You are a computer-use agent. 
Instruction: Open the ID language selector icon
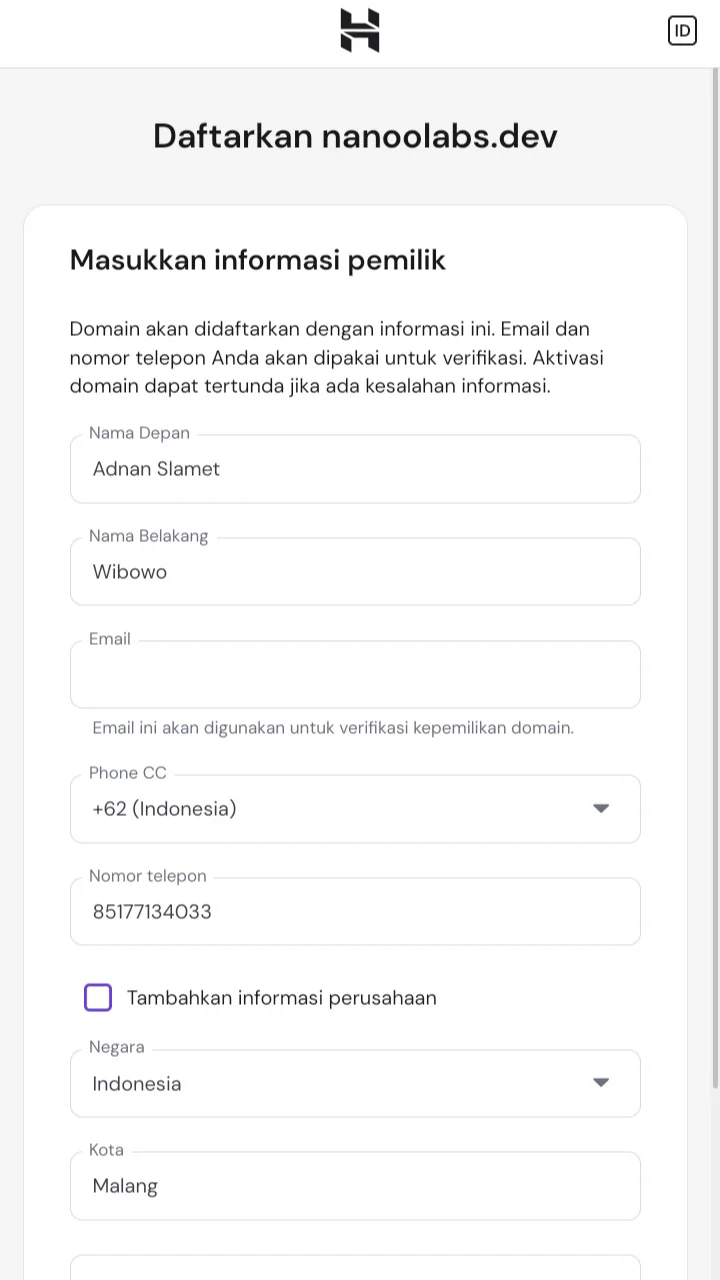point(682,30)
